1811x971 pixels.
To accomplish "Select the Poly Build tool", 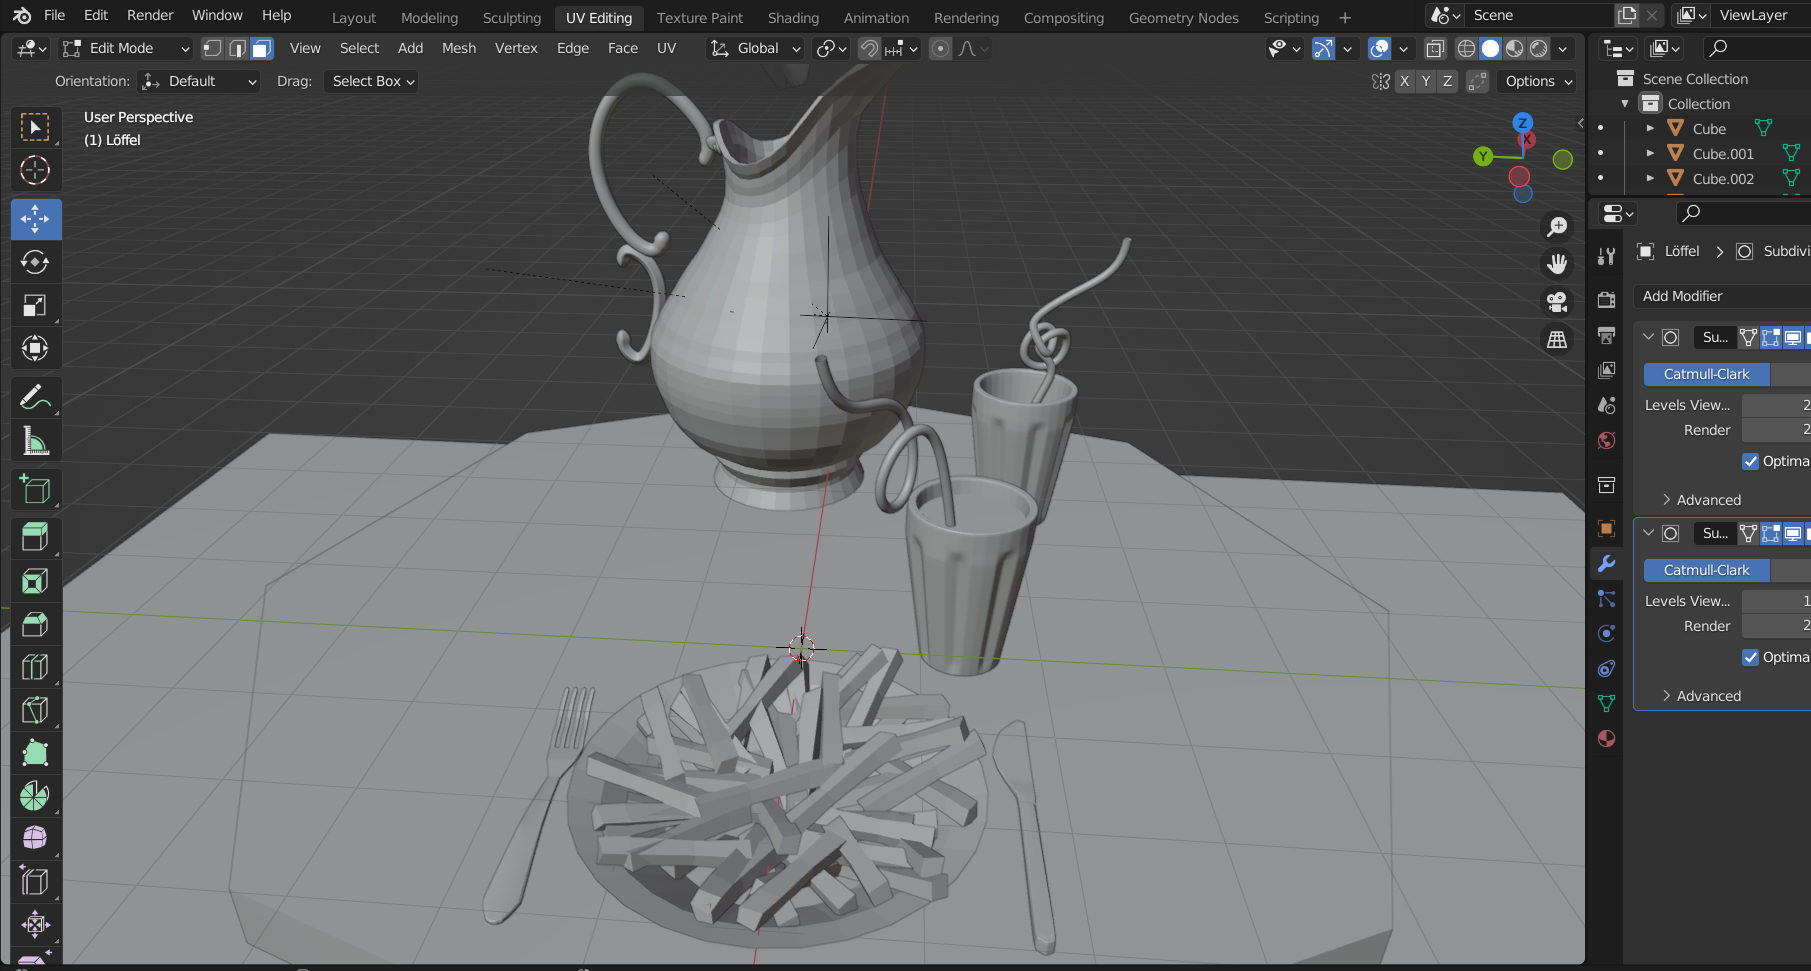I will (x=35, y=753).
